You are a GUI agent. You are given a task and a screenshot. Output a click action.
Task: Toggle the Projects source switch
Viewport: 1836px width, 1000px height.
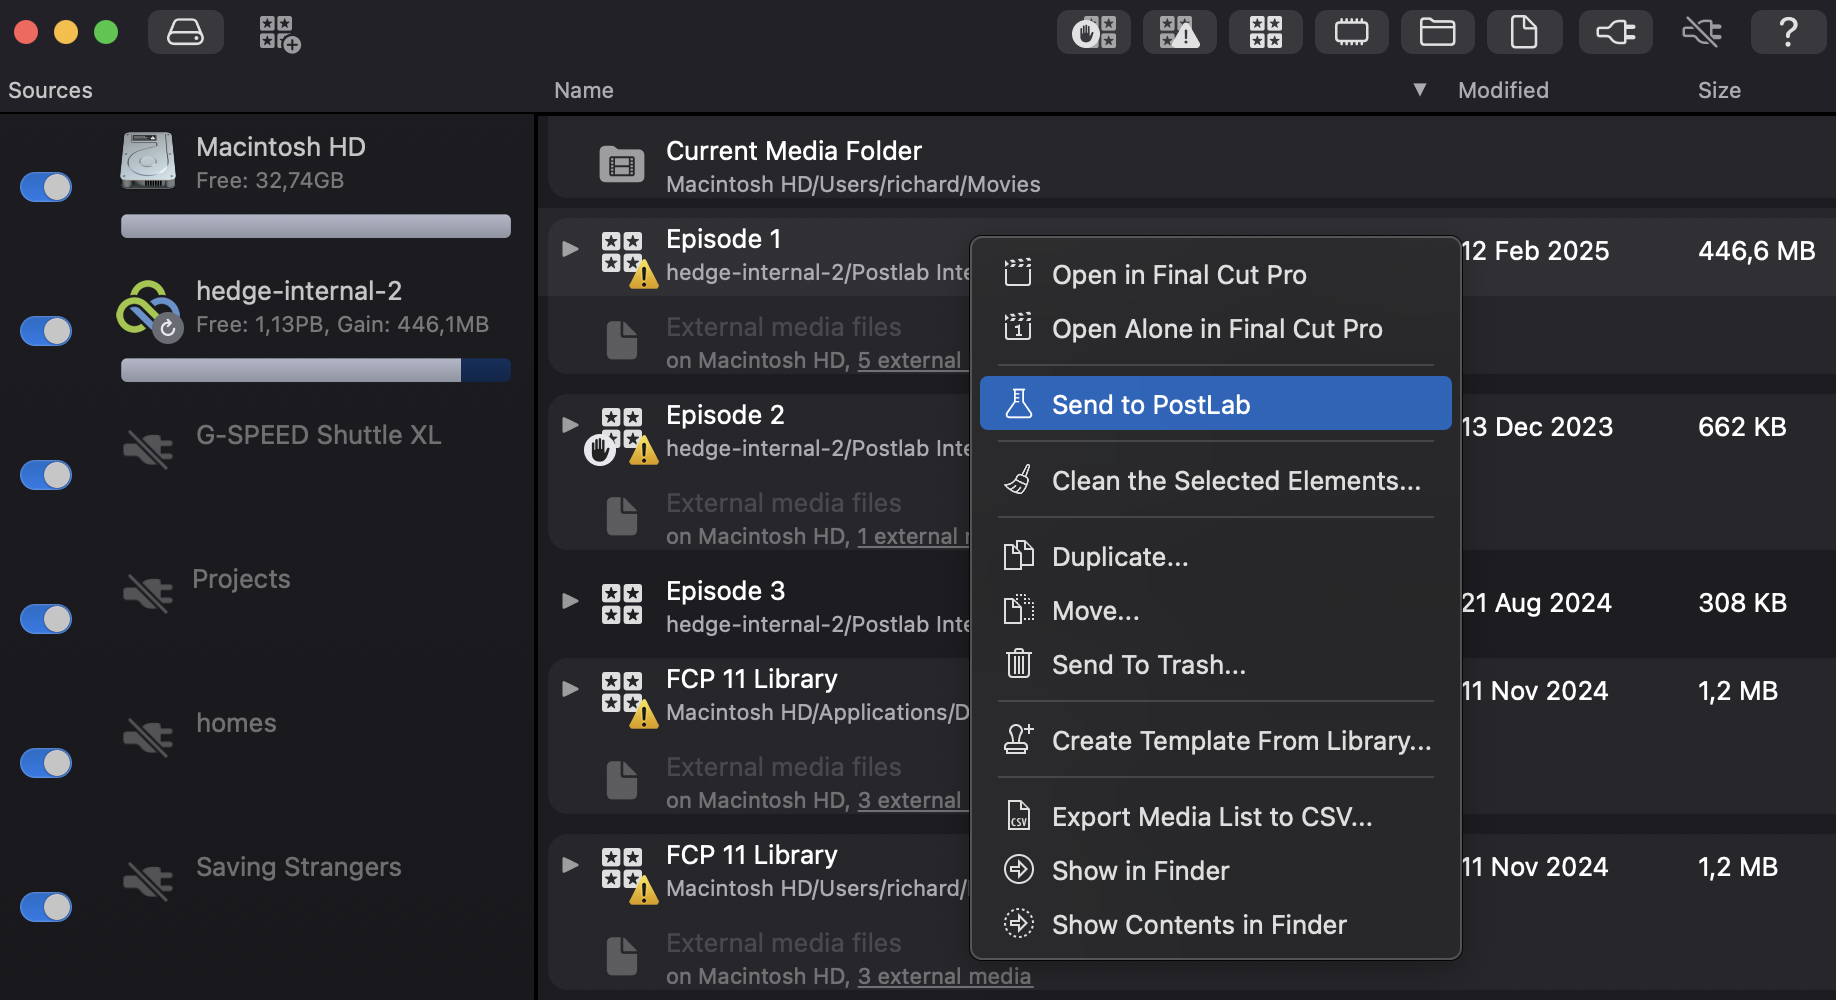pyautogui.click(x=46, y=619)
